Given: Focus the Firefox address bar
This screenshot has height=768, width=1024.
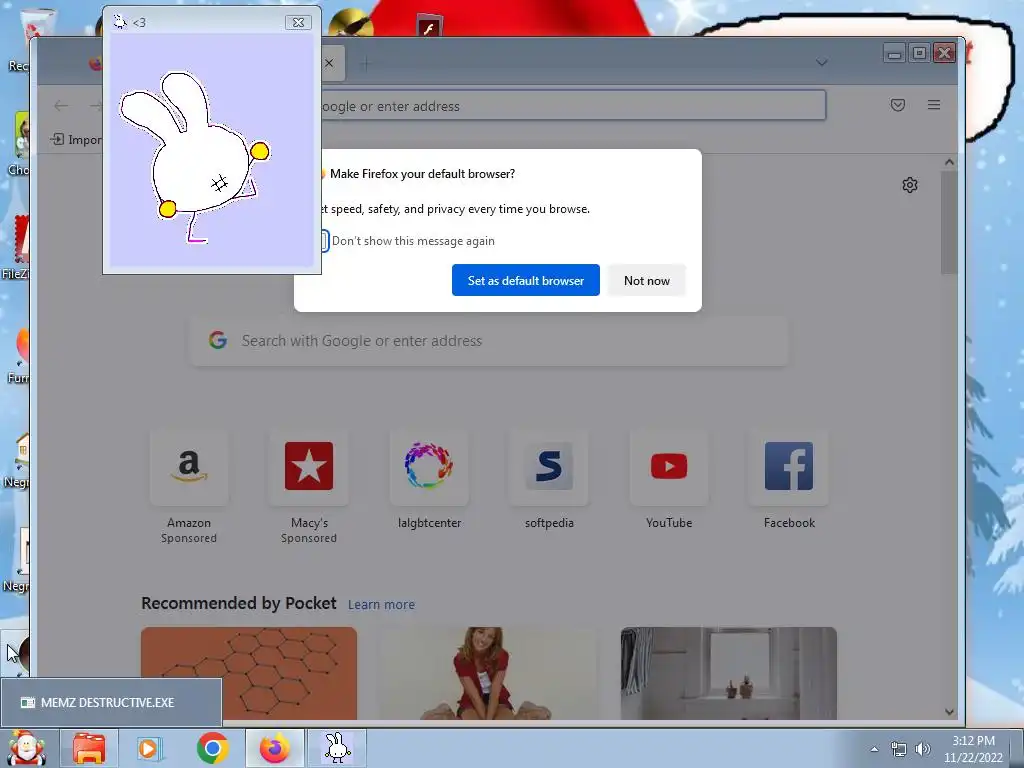Looking at the screenshot, I should (x=573, y=106).
